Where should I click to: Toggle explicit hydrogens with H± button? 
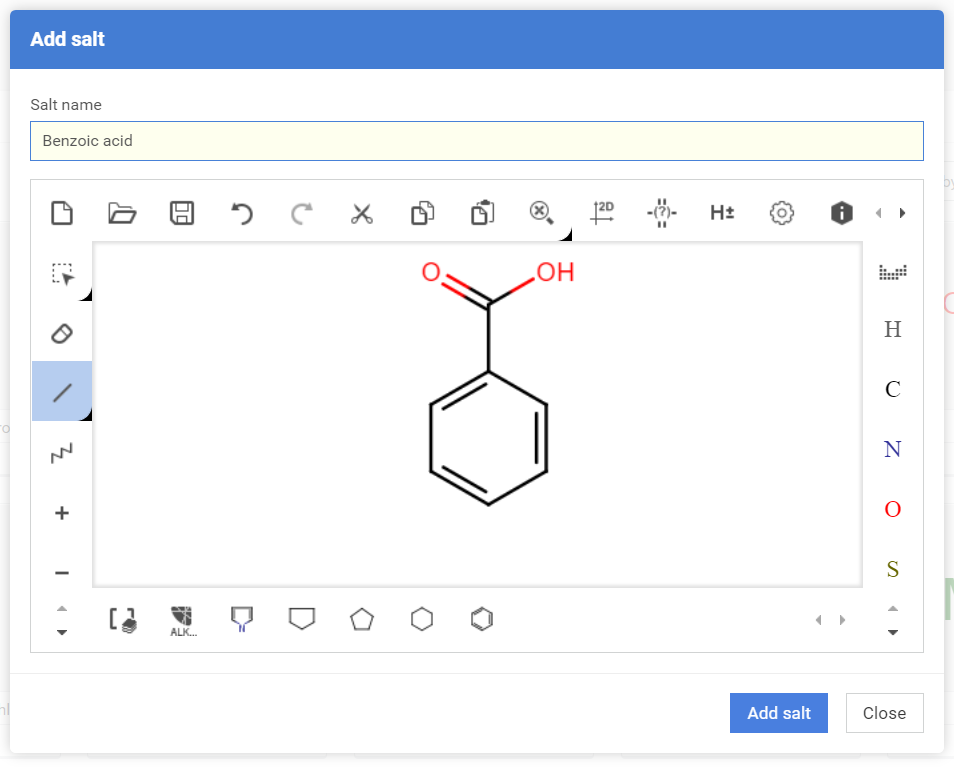[722, 213]
